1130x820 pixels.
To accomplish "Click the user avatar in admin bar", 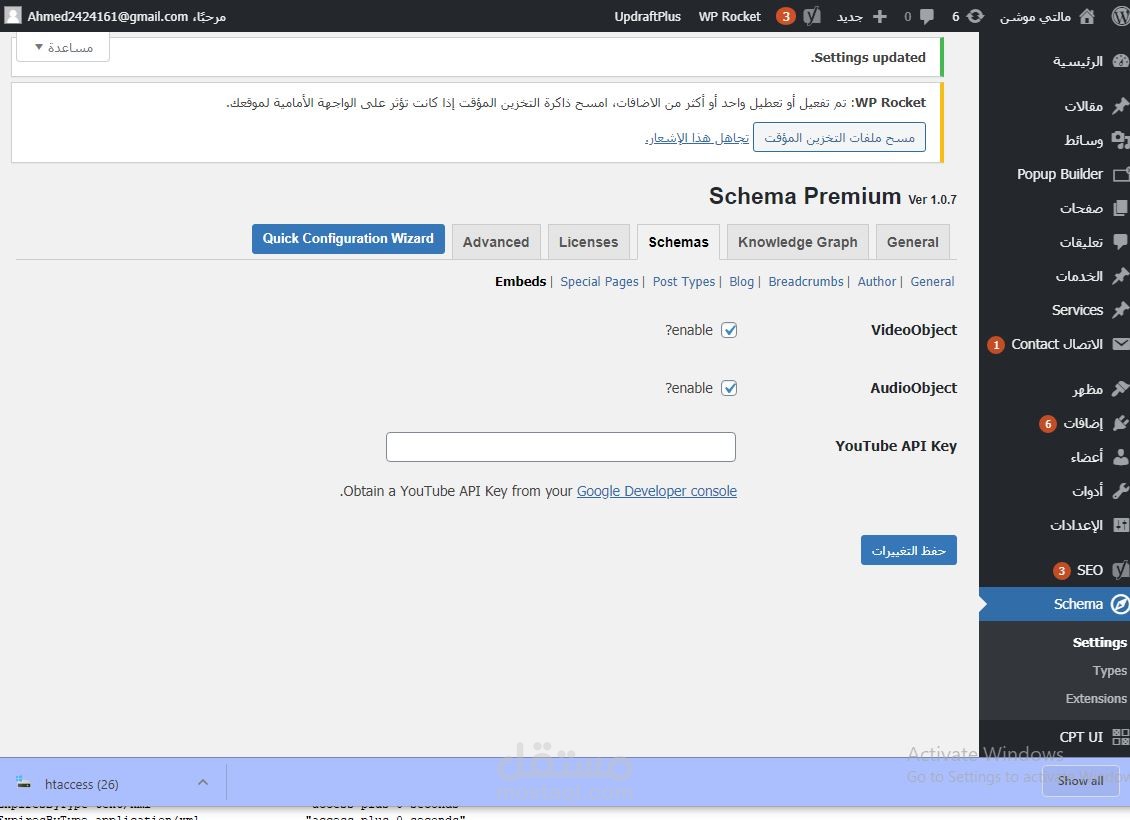I will point(13,16).
